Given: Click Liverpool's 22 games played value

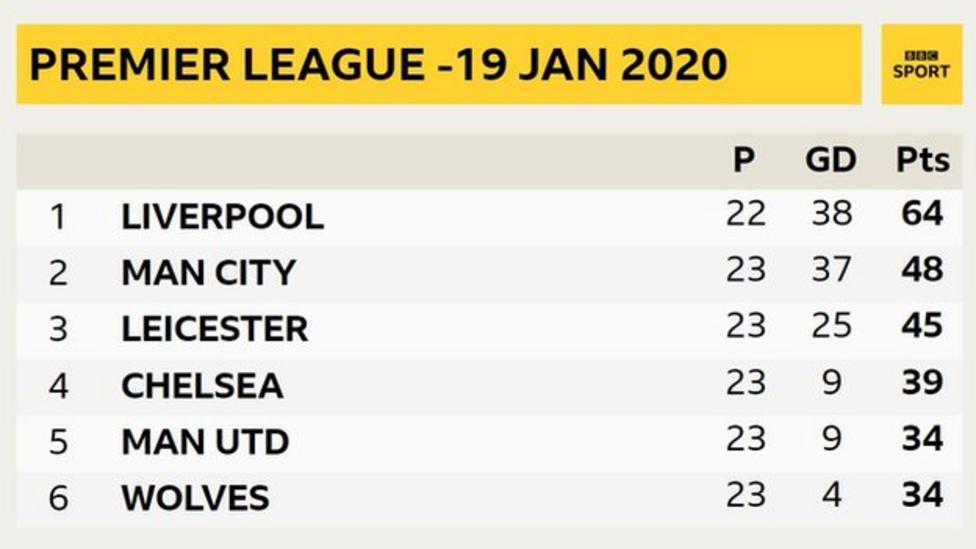Looking at the screenshot, I should point(746,214).
